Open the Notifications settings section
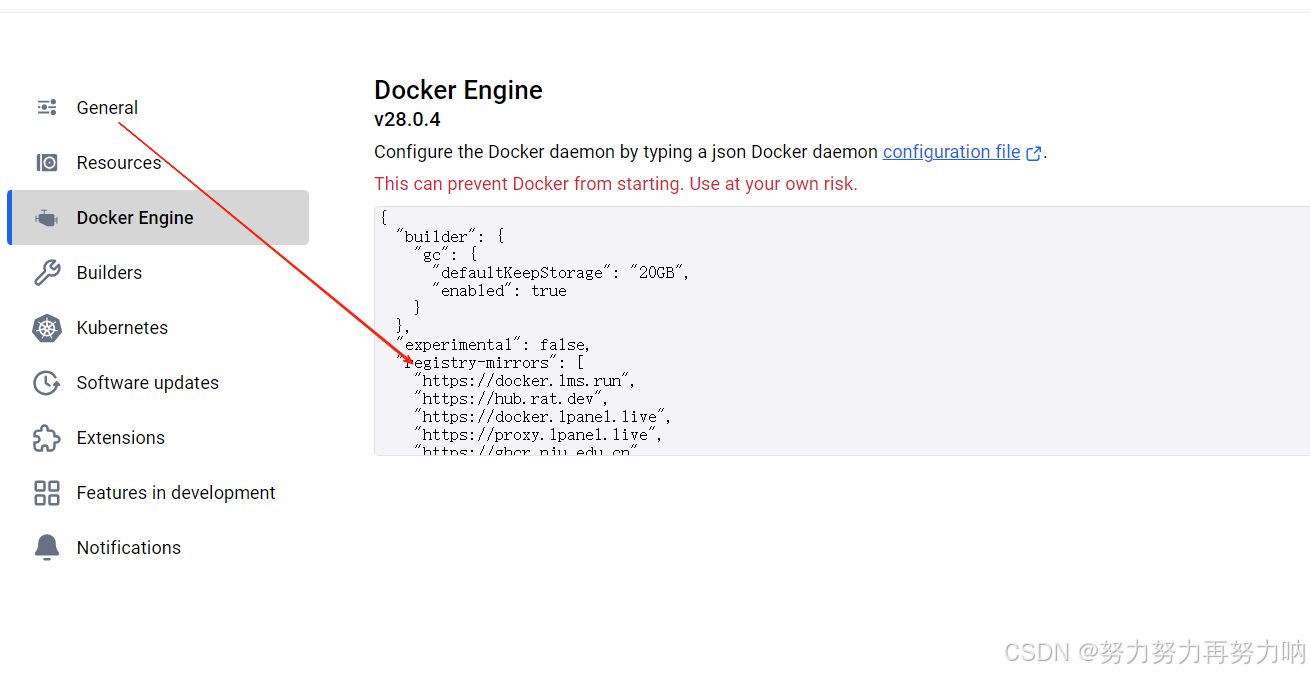1310x674 pixels. pos(158,547)
